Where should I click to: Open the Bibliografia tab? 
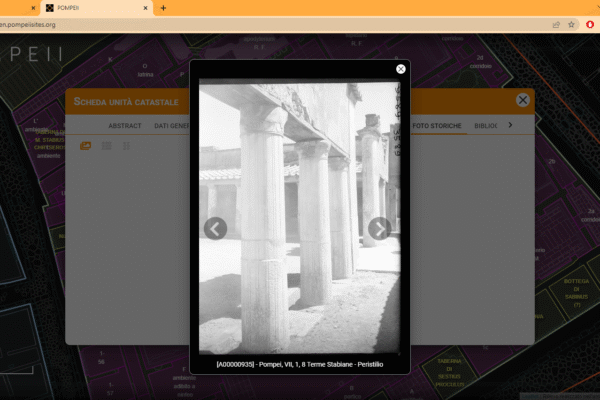click(486, 126)
